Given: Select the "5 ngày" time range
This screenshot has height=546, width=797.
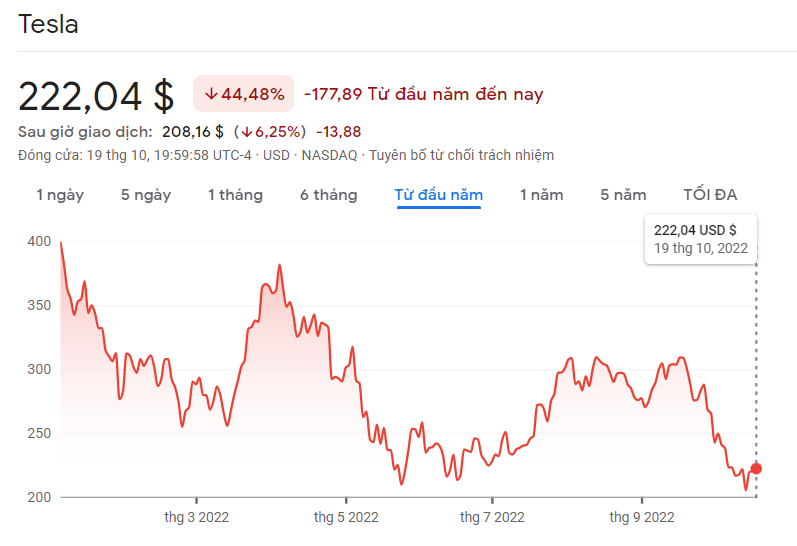Looking at the screenshot, I should 146,195.
